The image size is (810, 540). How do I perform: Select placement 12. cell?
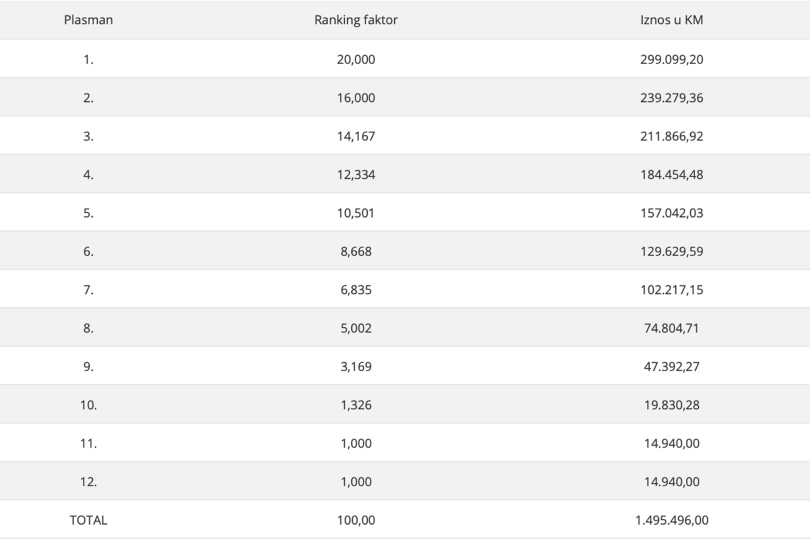click(x=88, y=482)
